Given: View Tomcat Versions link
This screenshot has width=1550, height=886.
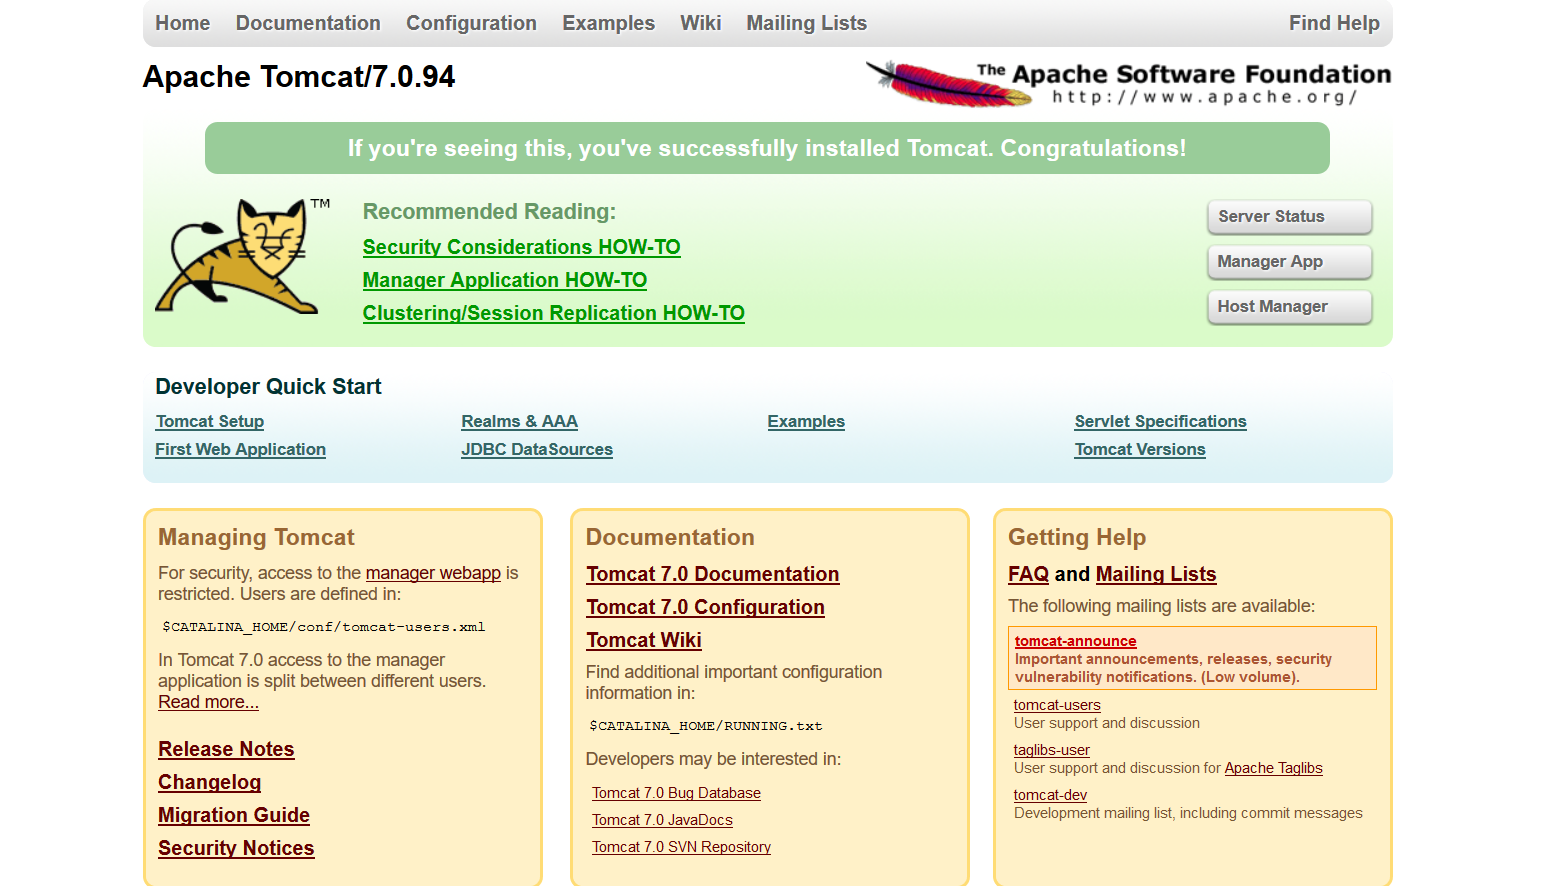Looking at the screenshot, I should point(1140,450).
